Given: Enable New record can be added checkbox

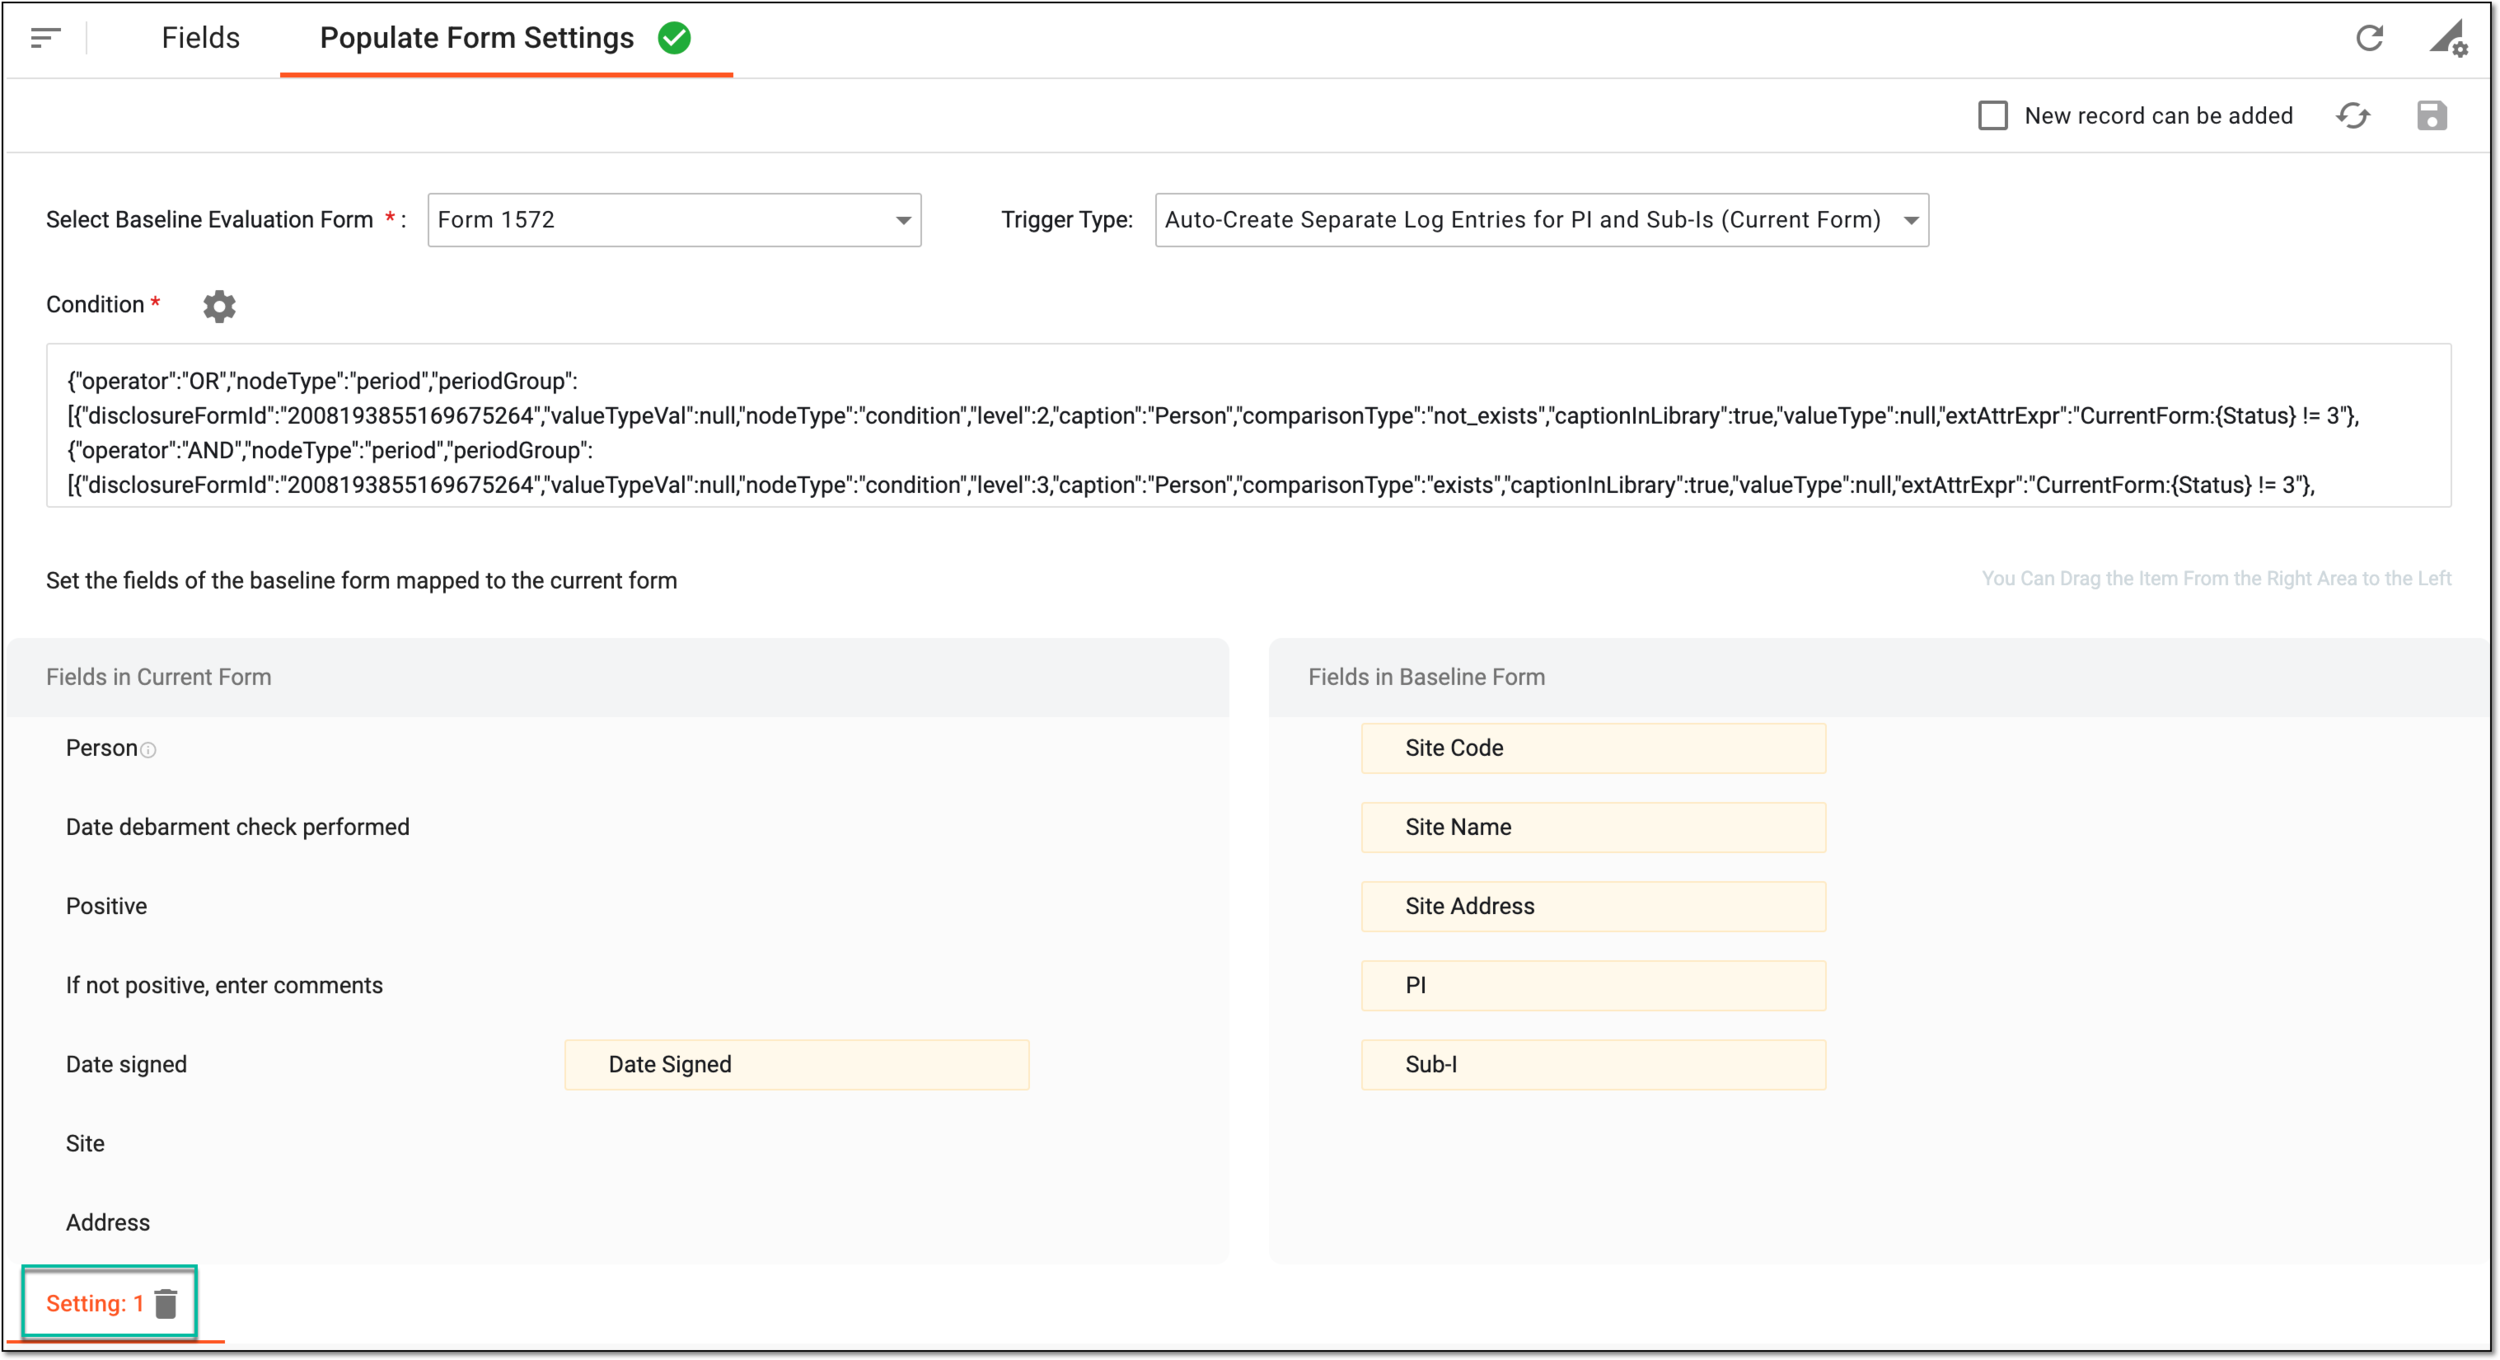Looking at the screenshot, I should pos(1992,116).
